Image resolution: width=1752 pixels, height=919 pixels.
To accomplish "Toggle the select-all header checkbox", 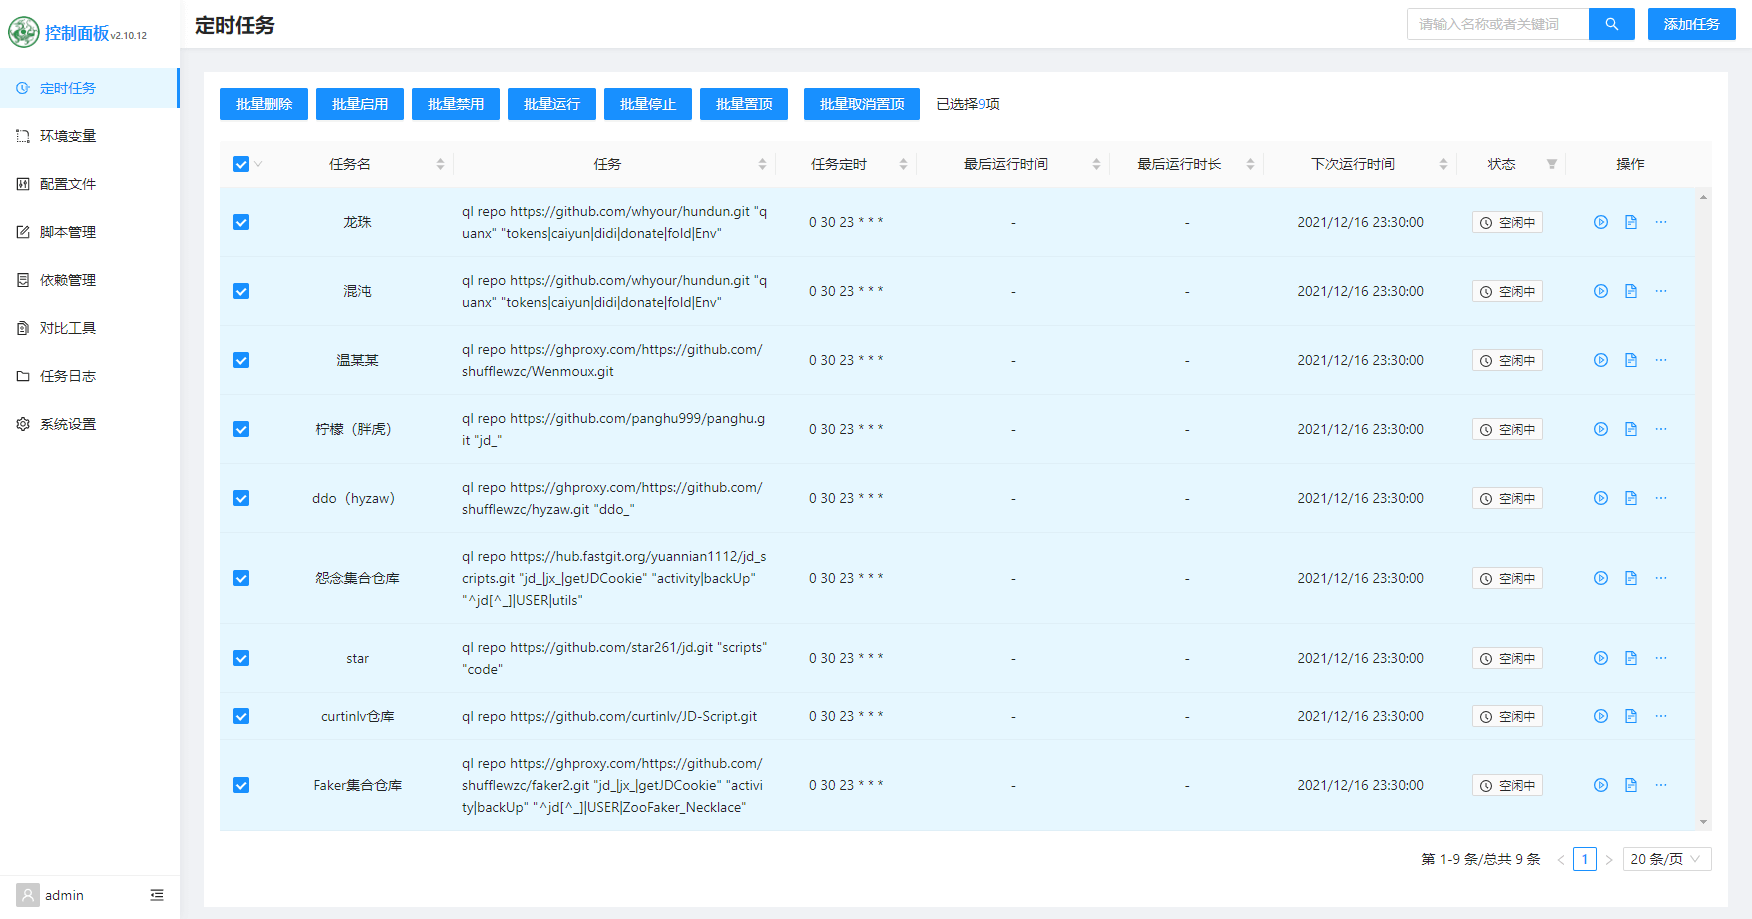I will point(241,164).
